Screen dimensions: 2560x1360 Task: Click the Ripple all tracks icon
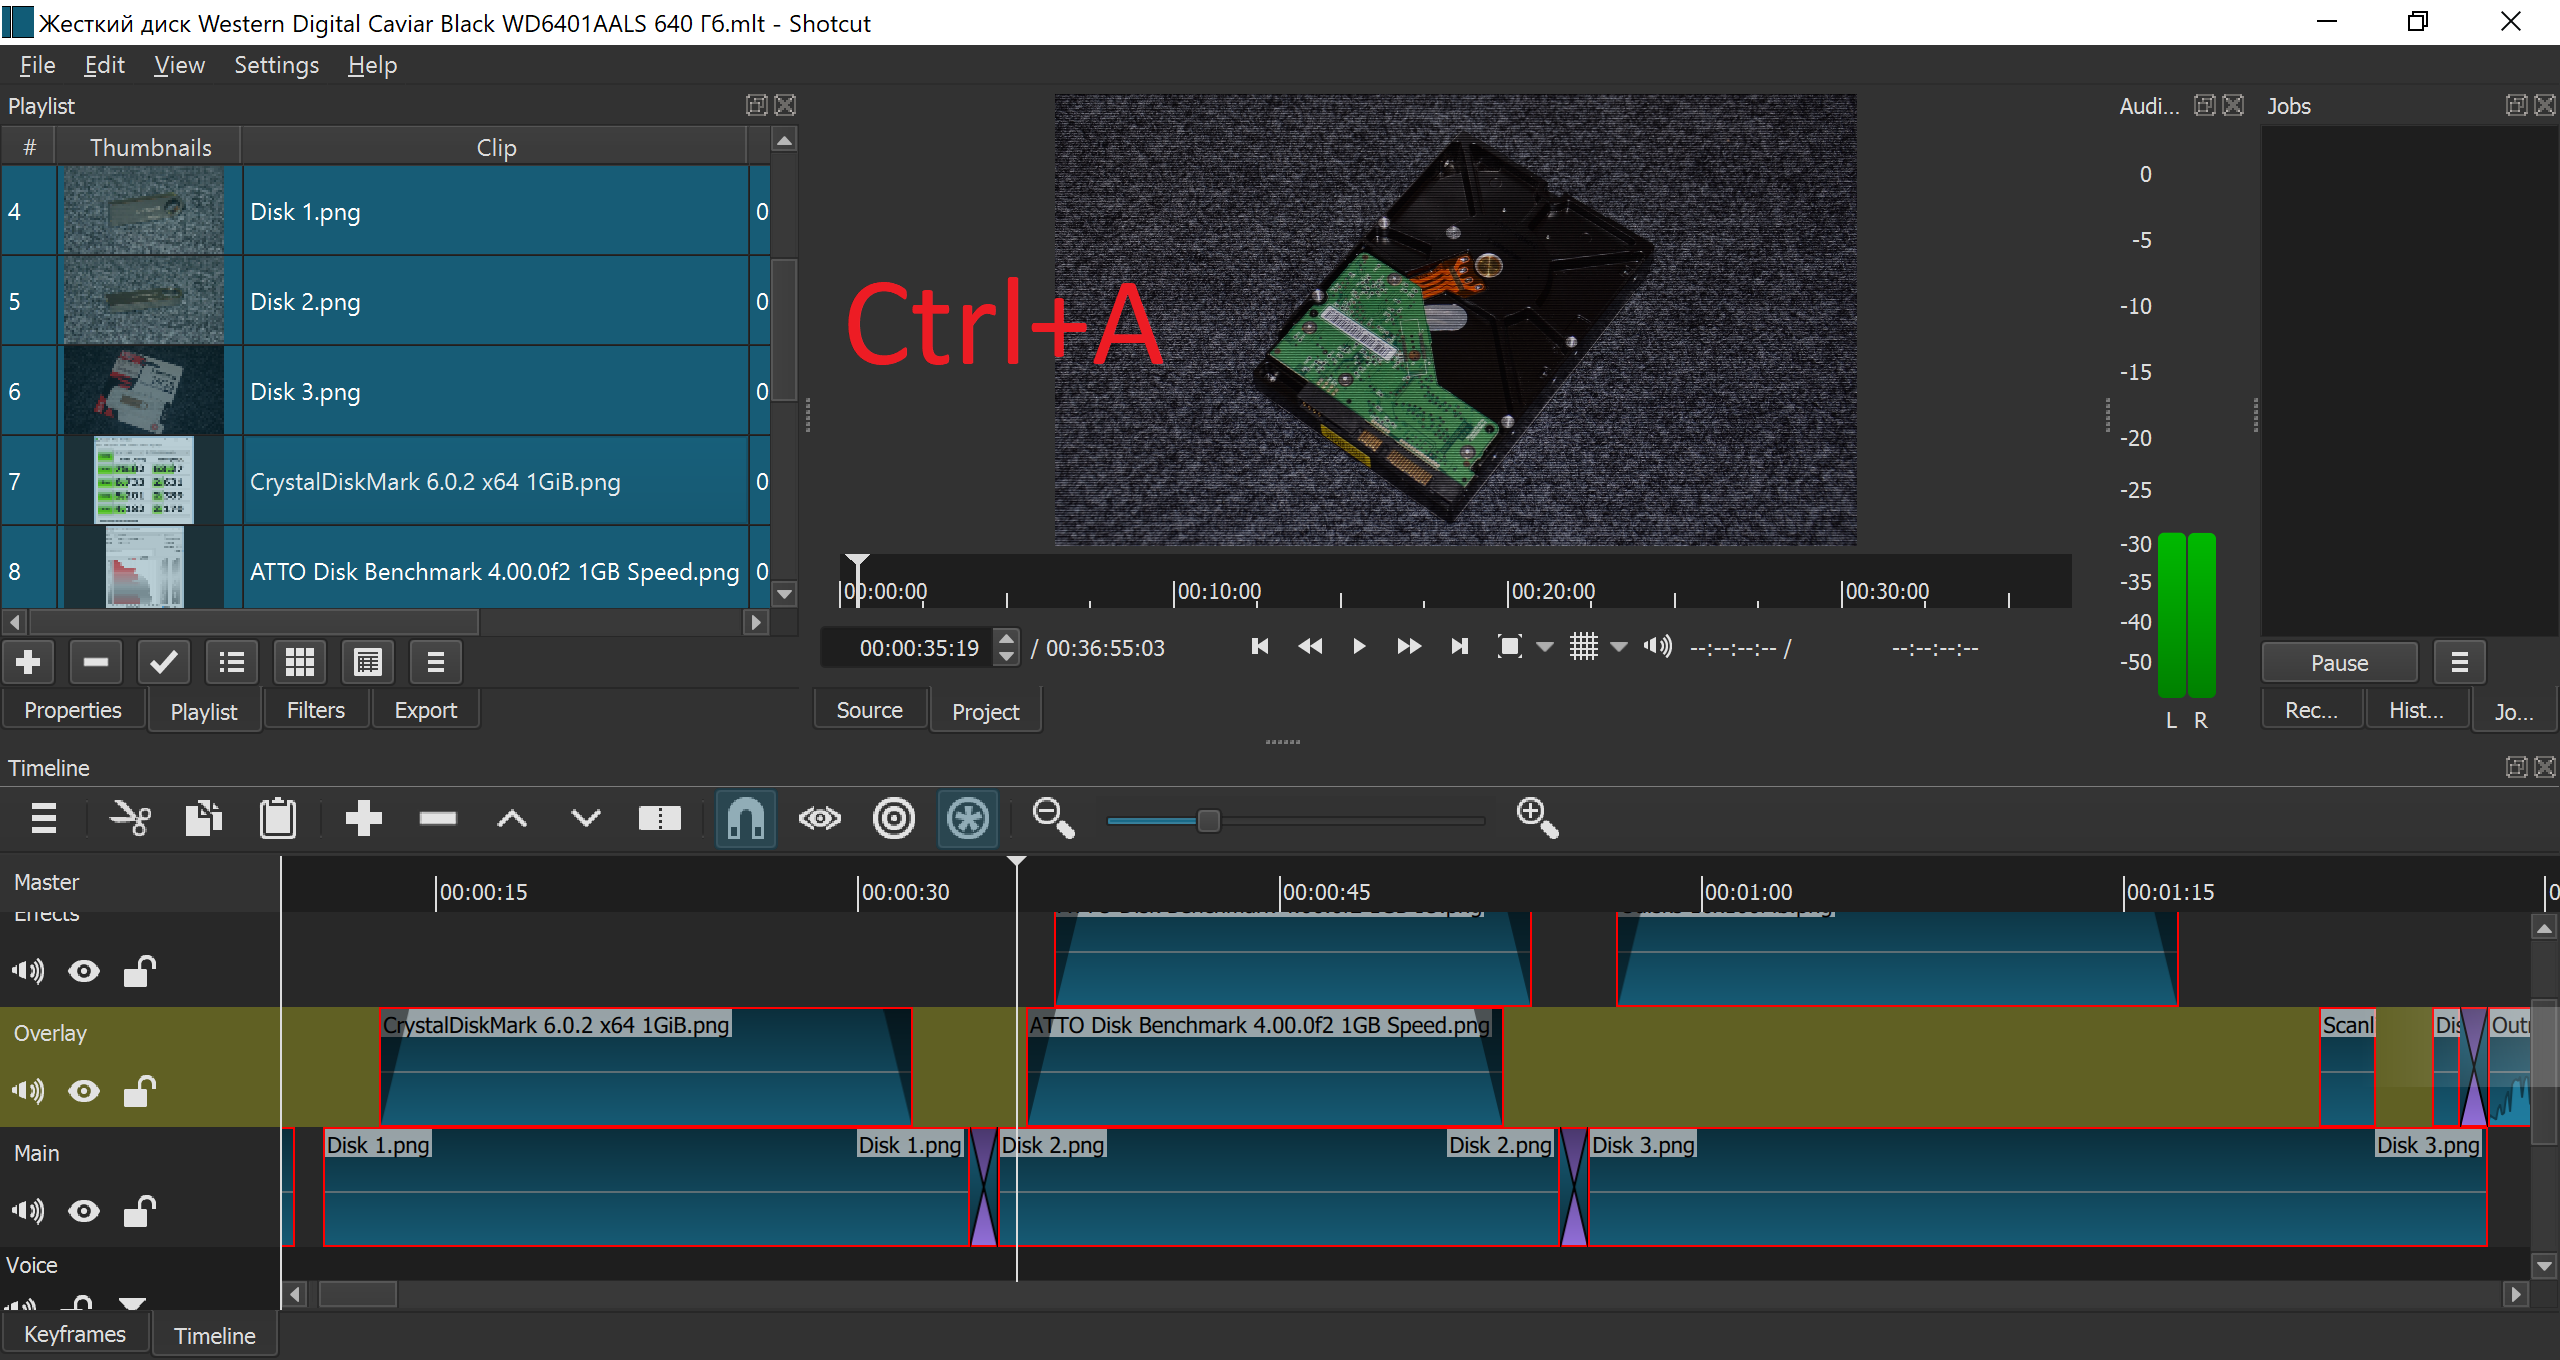pyautogui.click(x=967, y=818)
